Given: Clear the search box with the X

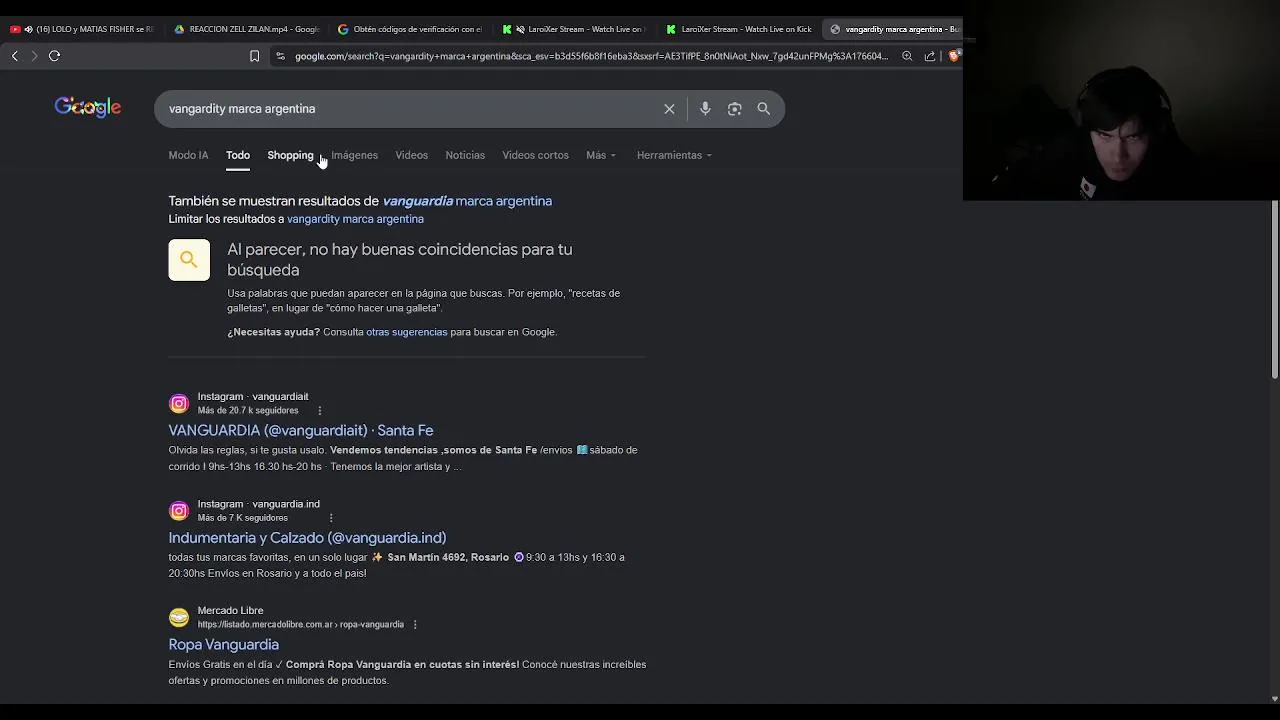Looking at the screenshot, I should pyautogui.click(x=669, y=109).
